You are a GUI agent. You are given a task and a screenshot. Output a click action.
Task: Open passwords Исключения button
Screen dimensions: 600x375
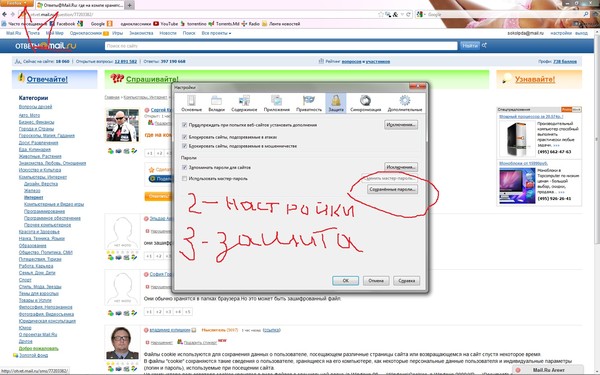(401, 167)
